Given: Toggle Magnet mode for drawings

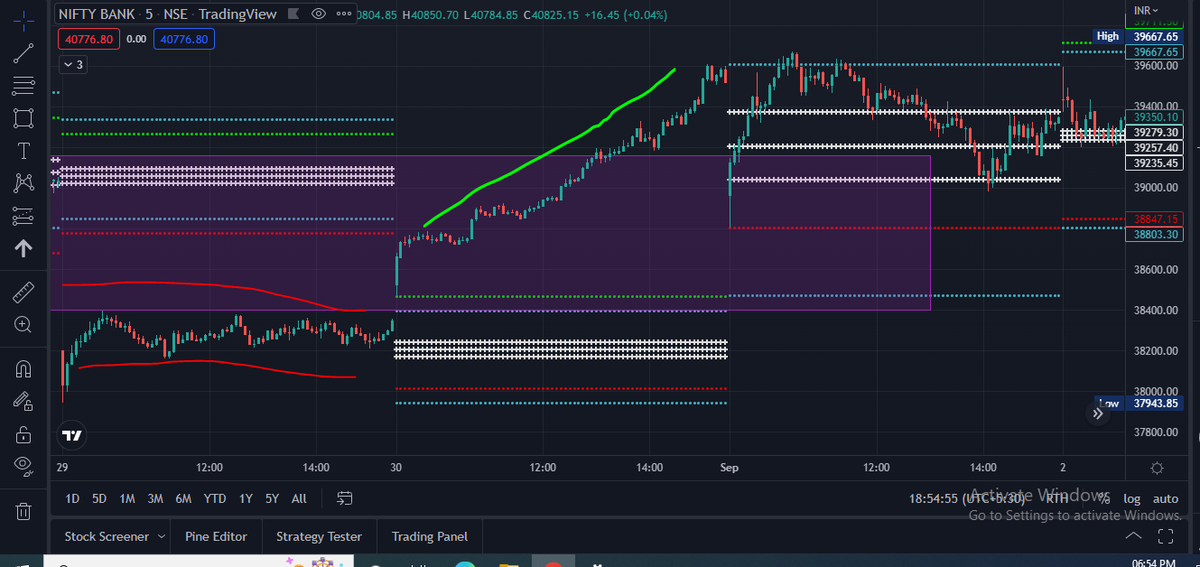Looking at the screenshot, I should point(24,368).
